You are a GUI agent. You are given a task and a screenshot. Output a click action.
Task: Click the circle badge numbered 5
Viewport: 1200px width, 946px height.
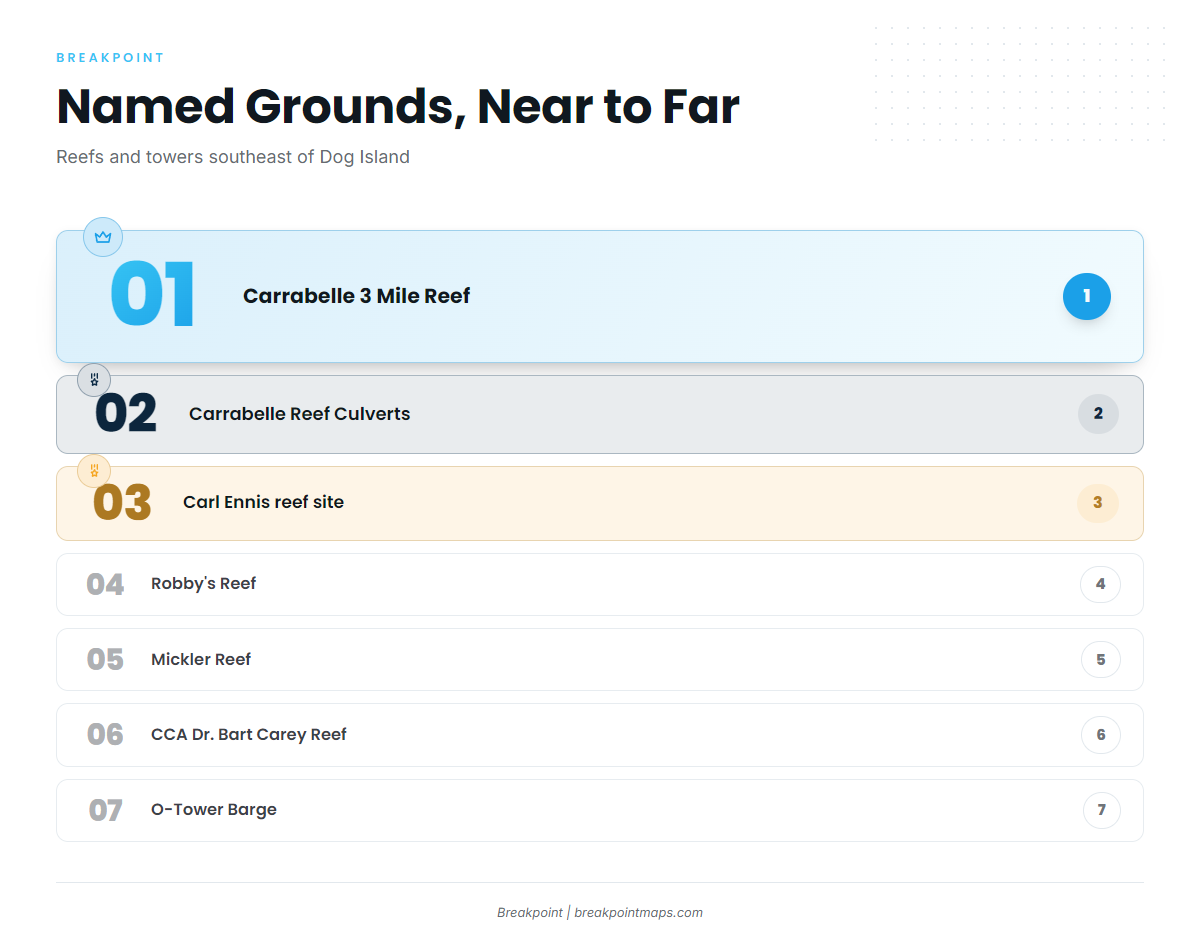coord(1101,660)
